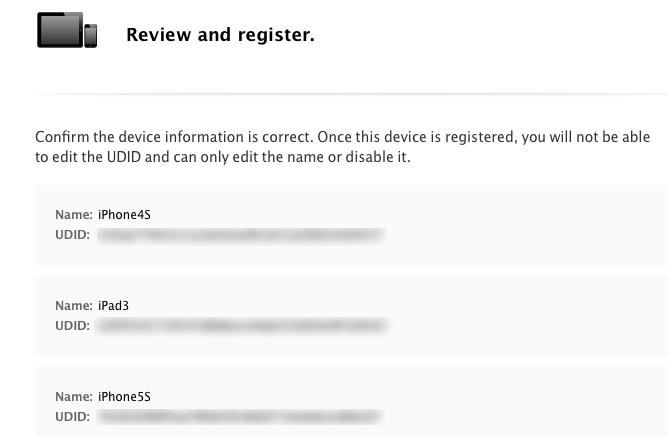
Task: Click the Name label for iPhone4S
Action: click(74, 215)
